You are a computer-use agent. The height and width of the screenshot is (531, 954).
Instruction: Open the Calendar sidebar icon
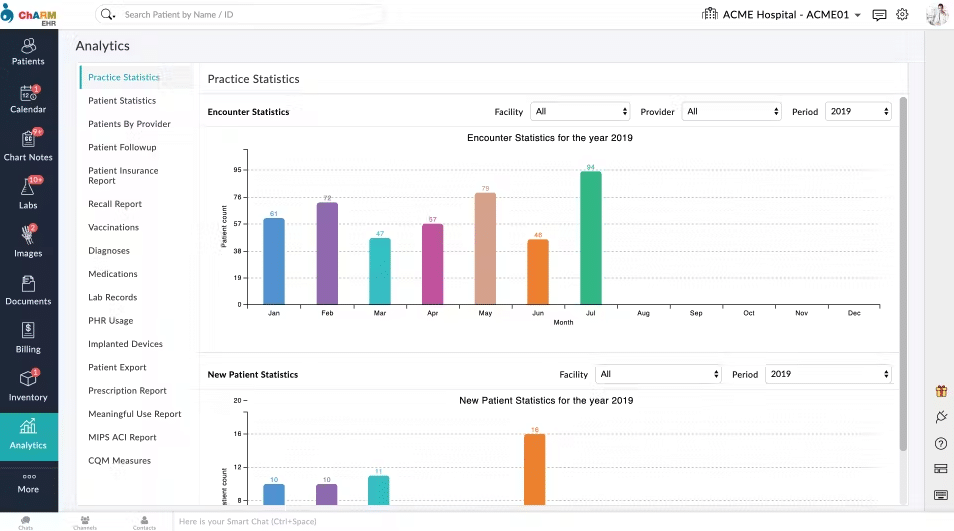[28, 100]
